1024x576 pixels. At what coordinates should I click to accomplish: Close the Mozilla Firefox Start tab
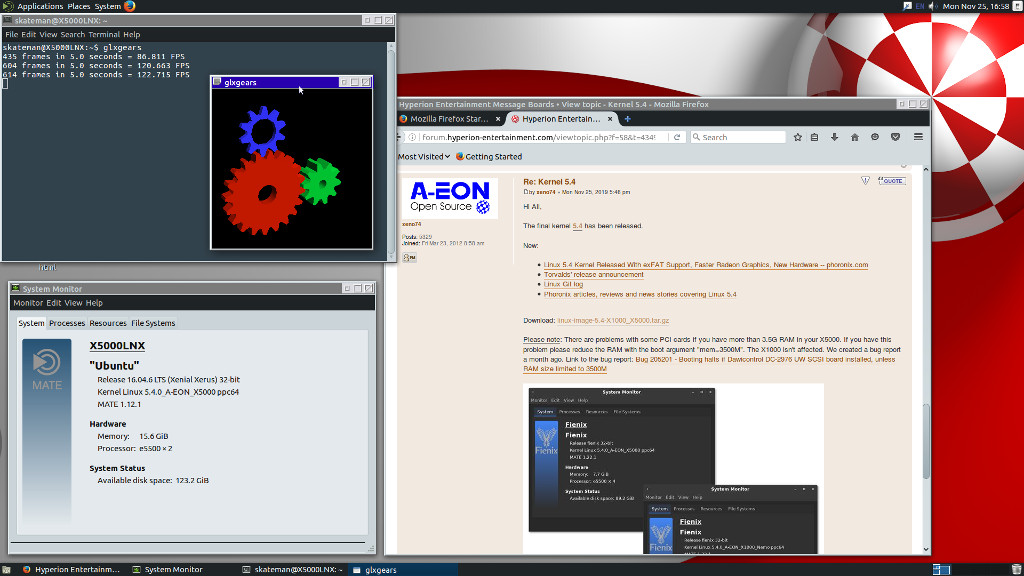point(498,119)
